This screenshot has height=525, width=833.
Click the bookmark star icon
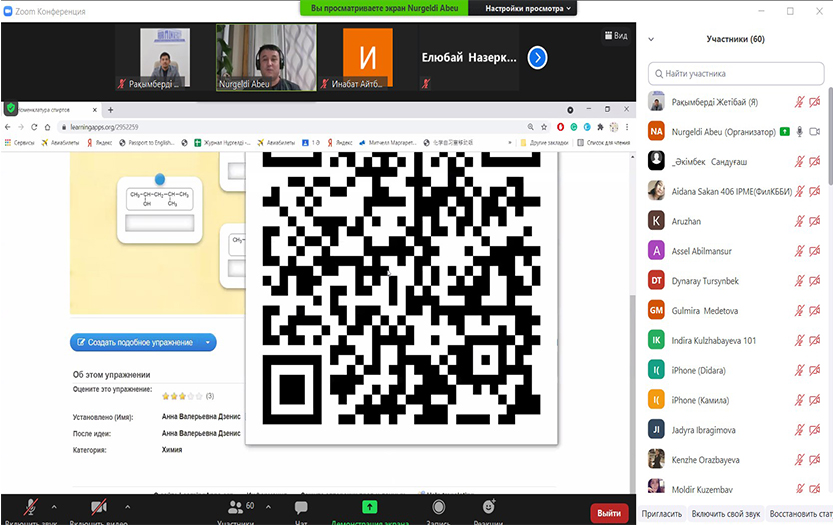tap(544, 127)
